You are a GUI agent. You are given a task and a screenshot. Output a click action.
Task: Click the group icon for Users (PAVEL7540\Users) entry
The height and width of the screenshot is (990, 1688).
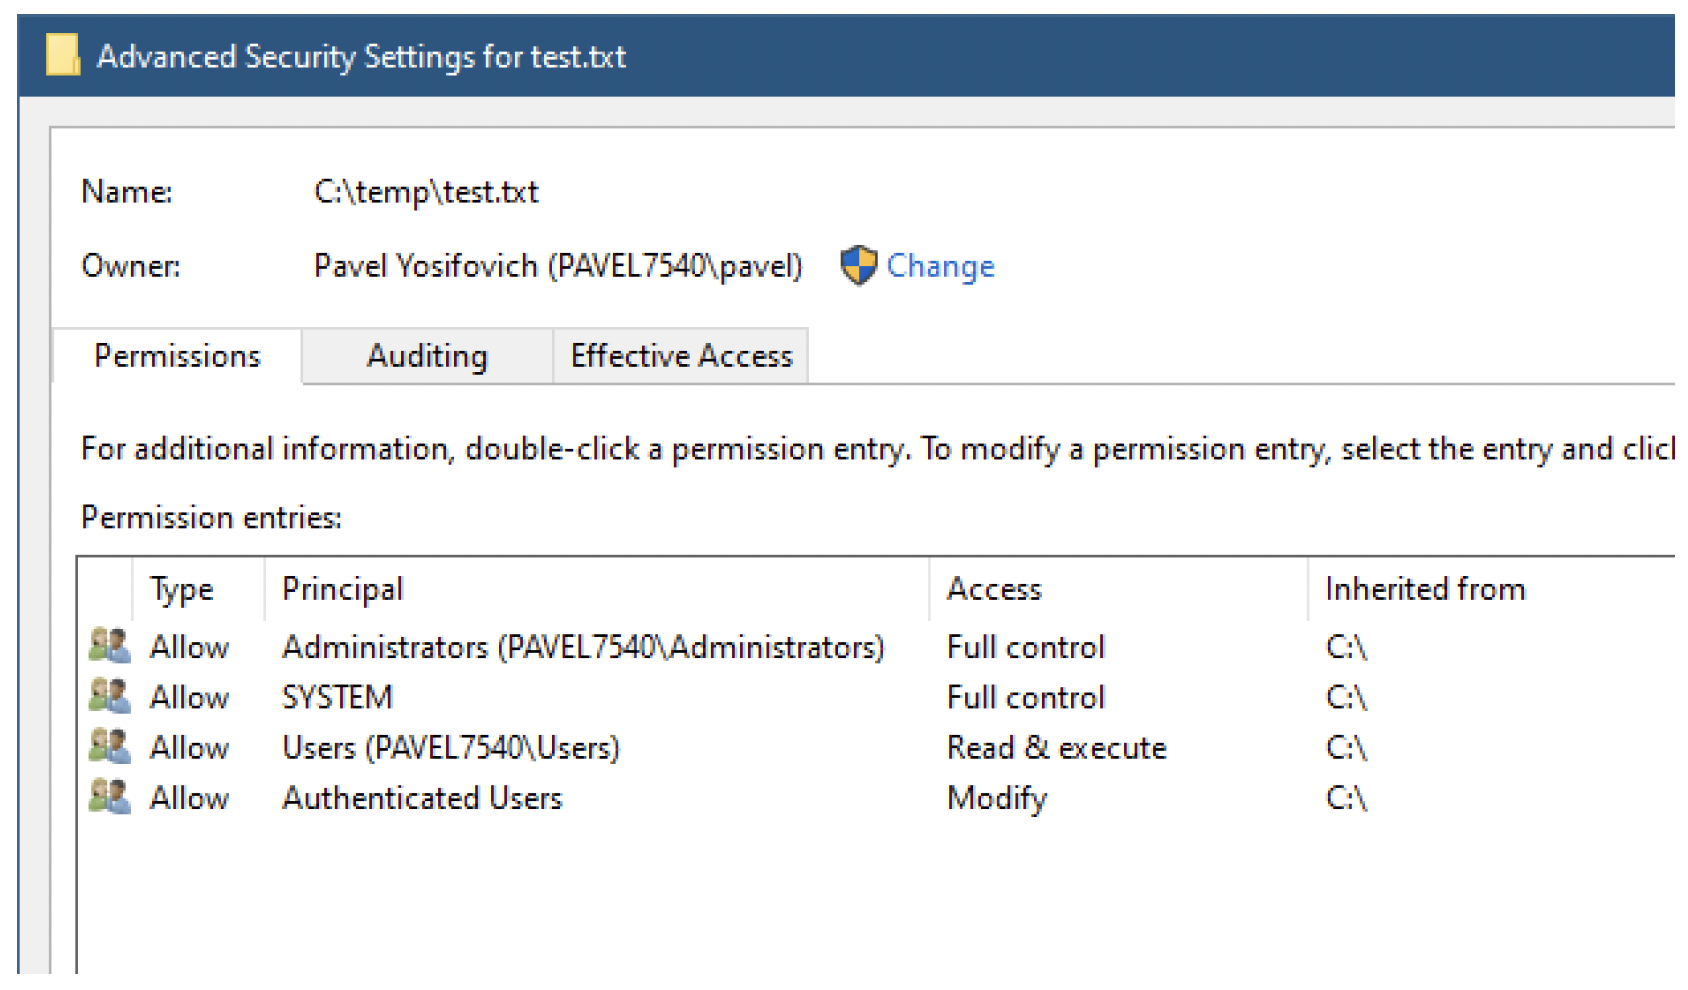[x=109, y=745]
